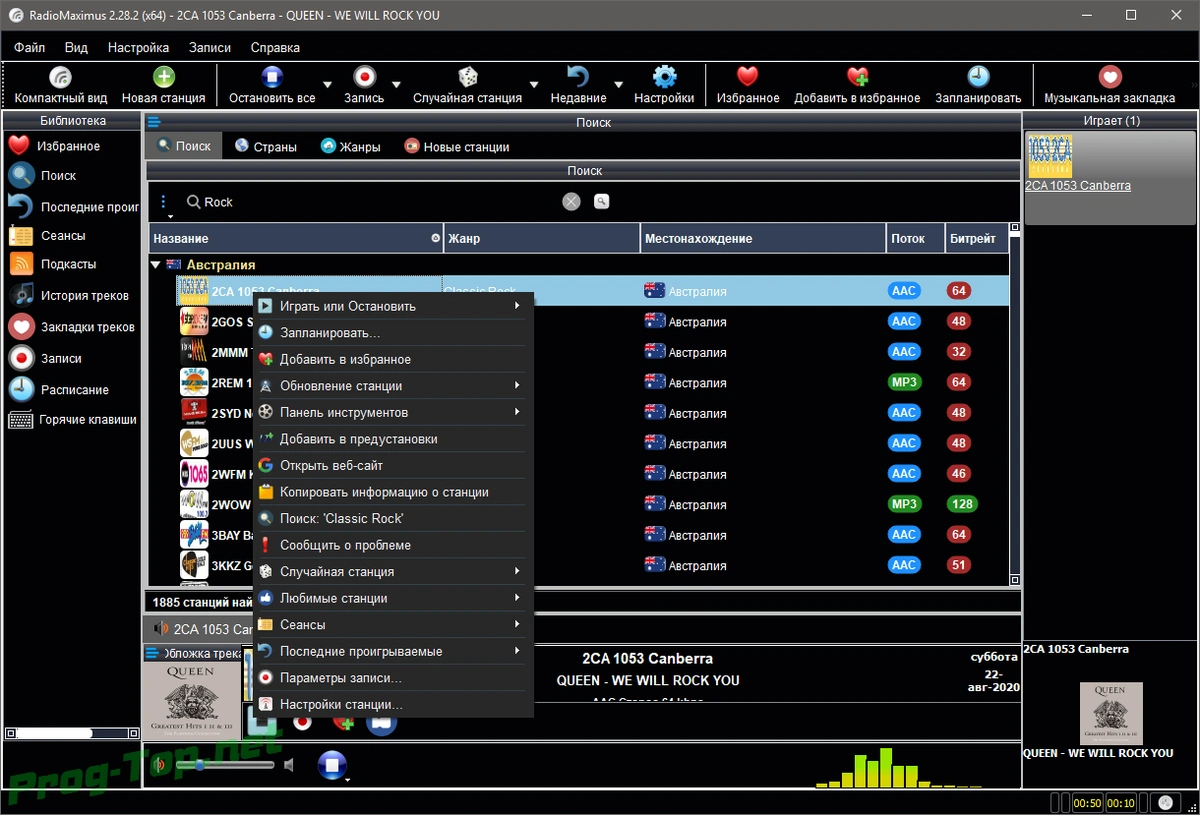Choose Параметры записи... in context menu
Screen dimensions: 1200x815
pyautogui.click(x=393, y=677)
